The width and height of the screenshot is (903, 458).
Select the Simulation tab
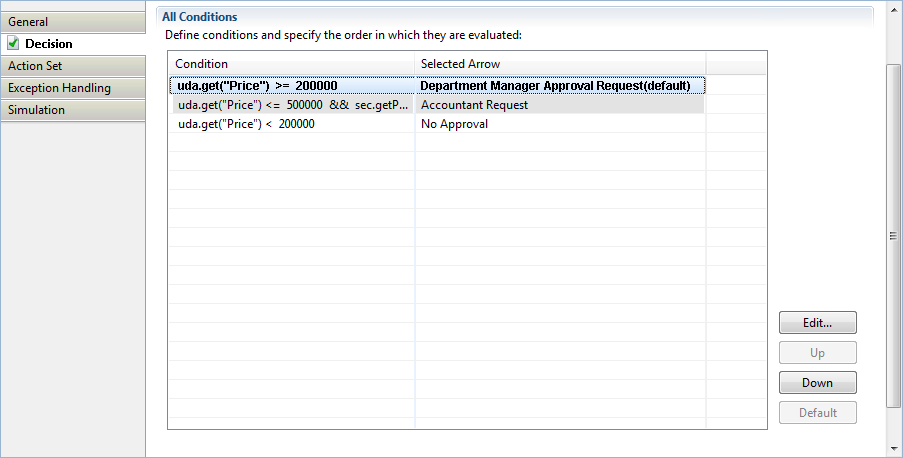72,110
